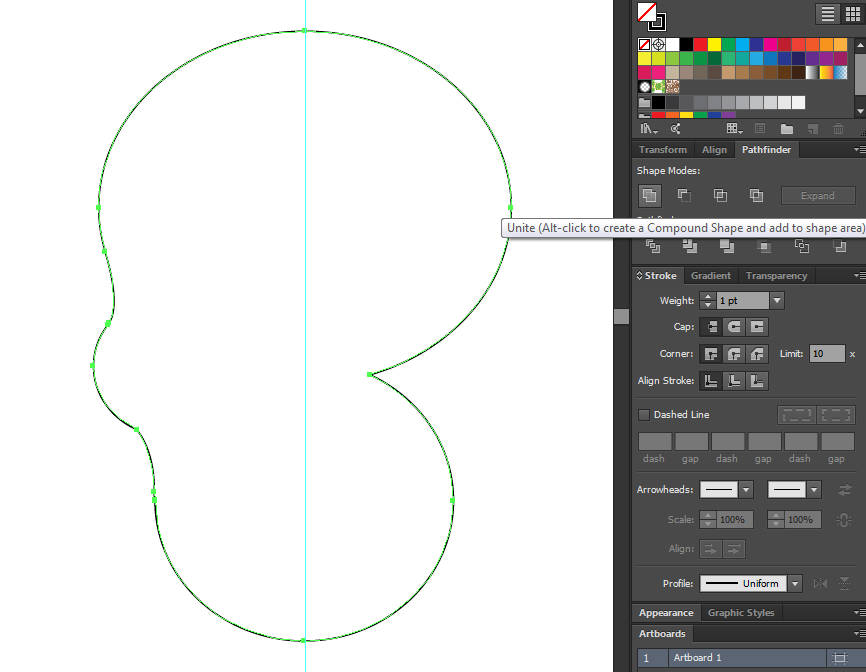Enable the Dashed Line checkbox
The image size is (866, 672).
(x=644, y=415)
